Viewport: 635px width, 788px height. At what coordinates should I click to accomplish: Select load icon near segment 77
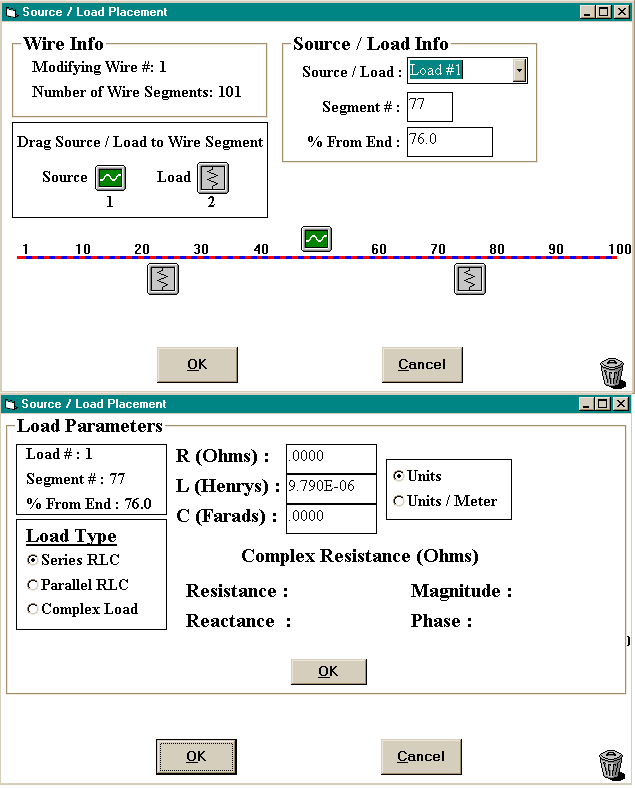pos(470,278)
